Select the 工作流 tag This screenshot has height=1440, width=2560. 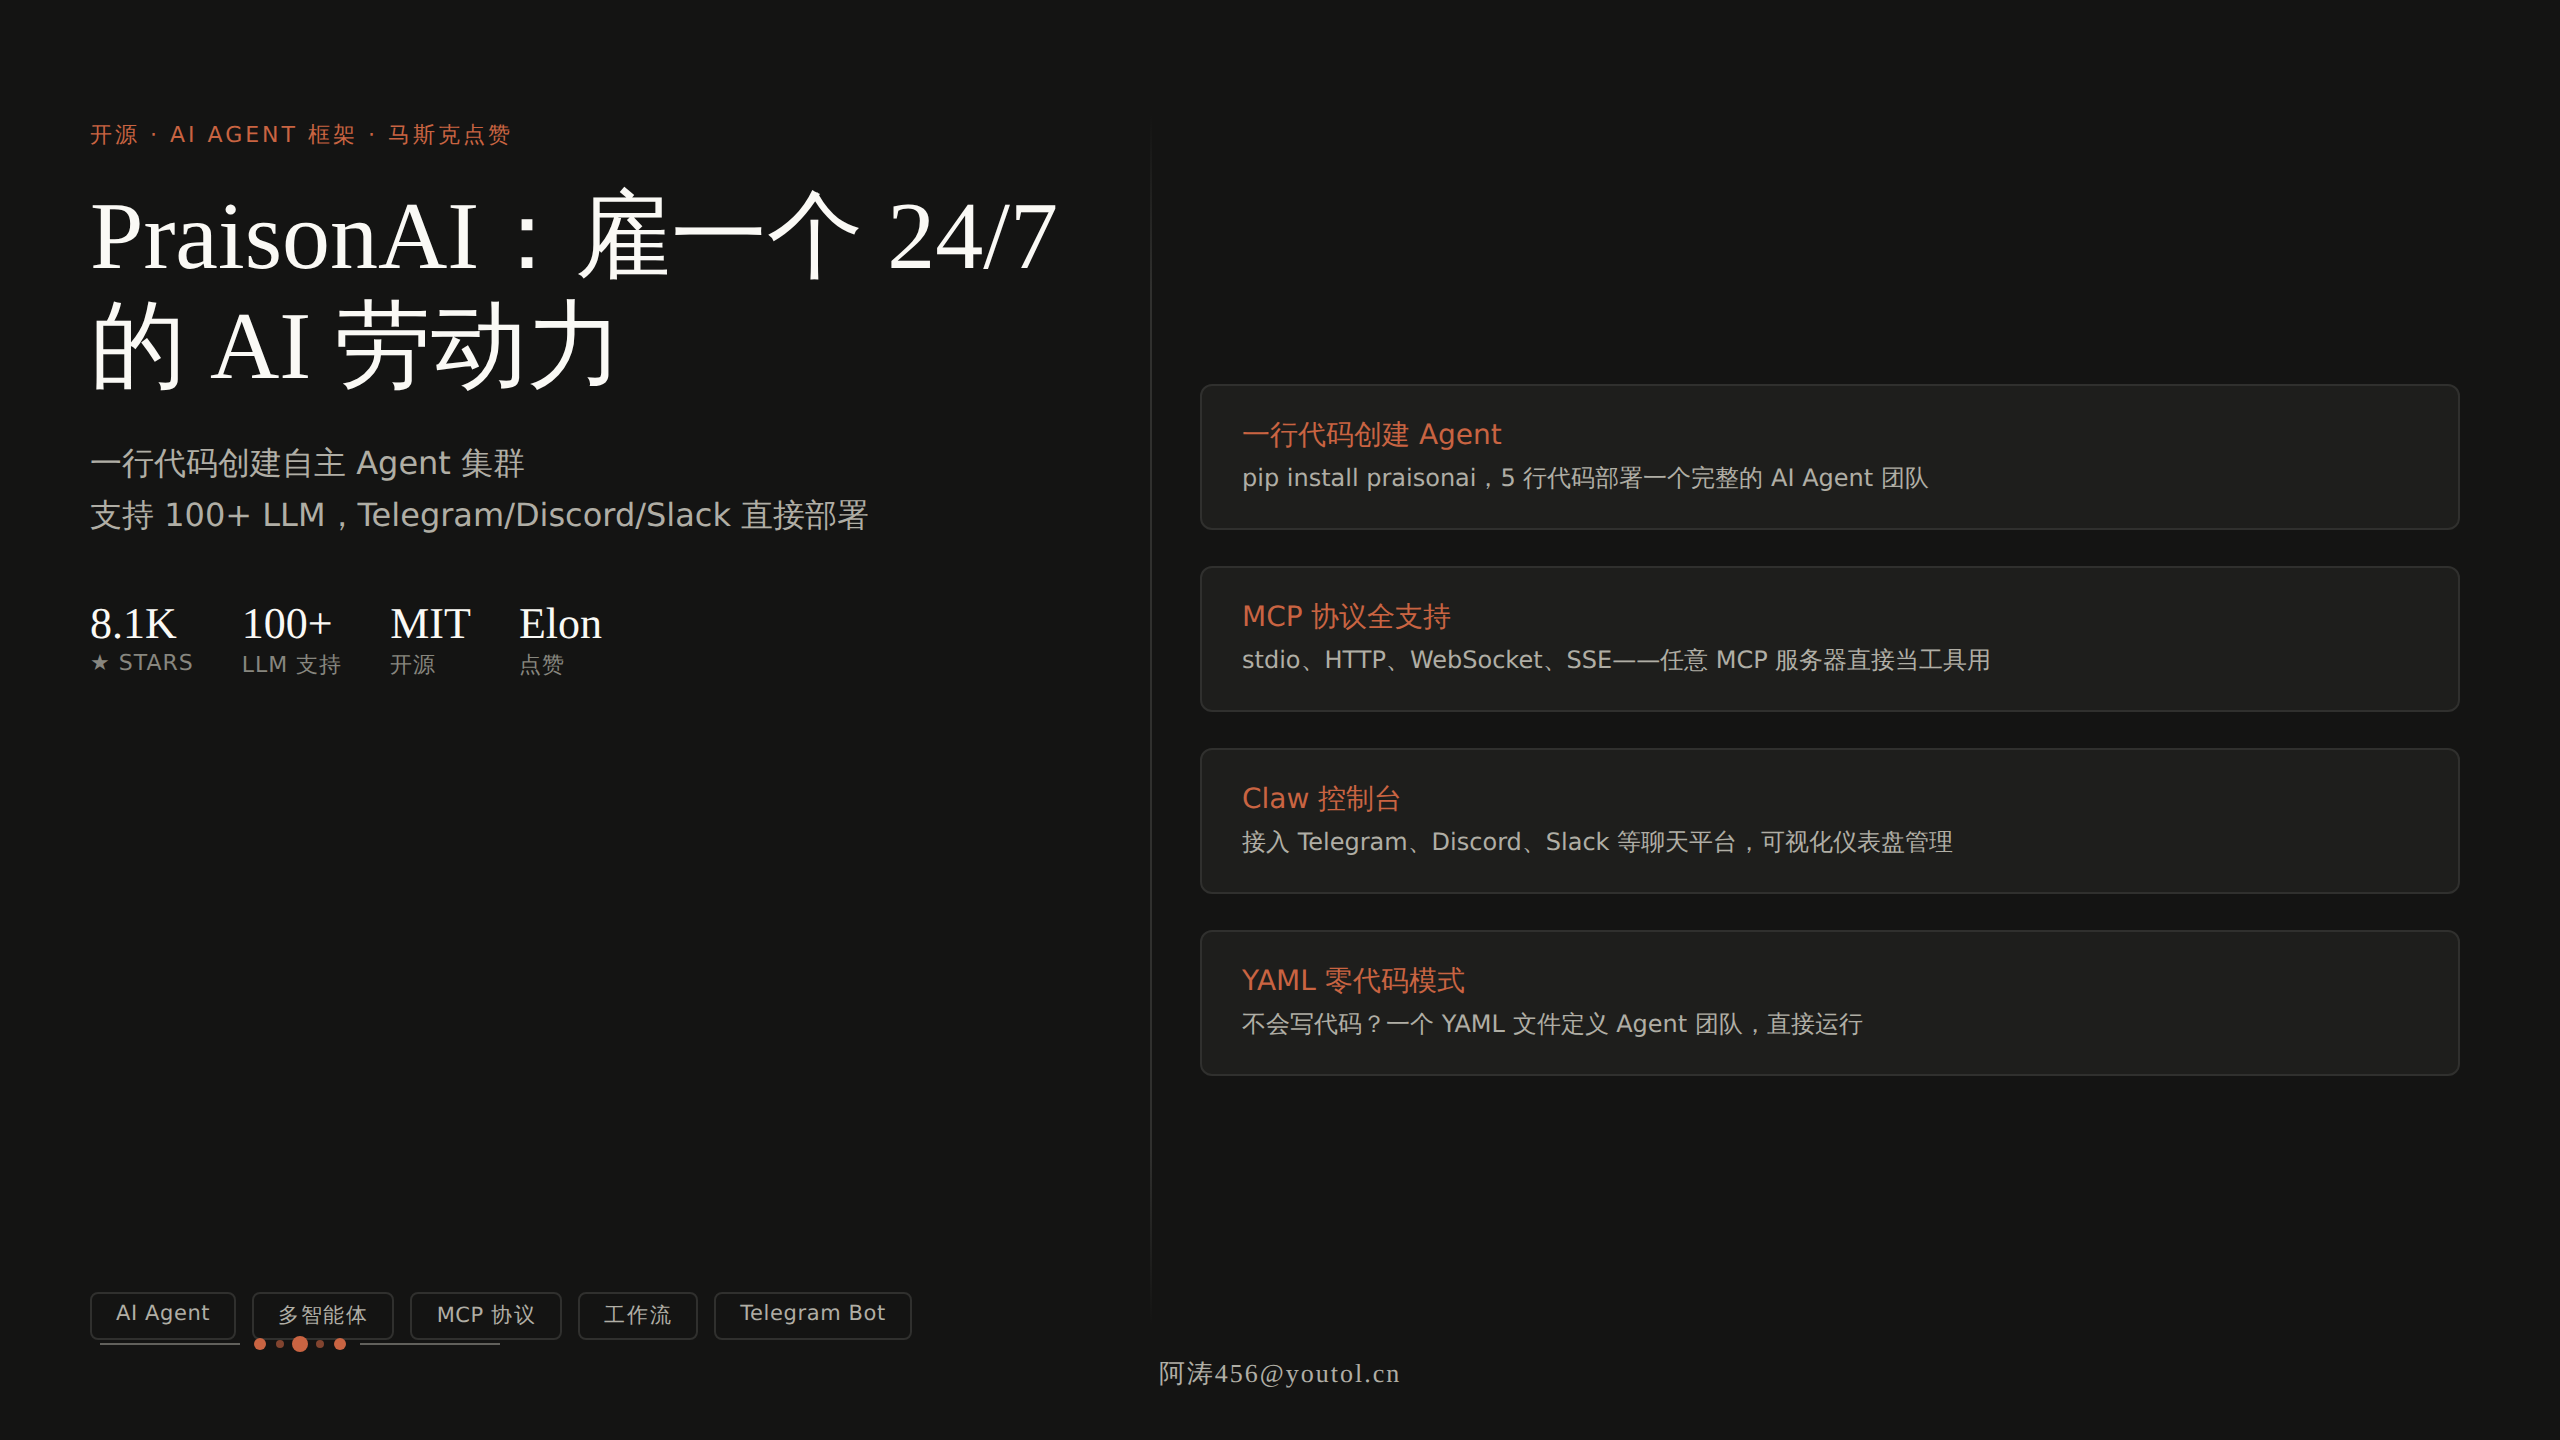[638, 1315]
